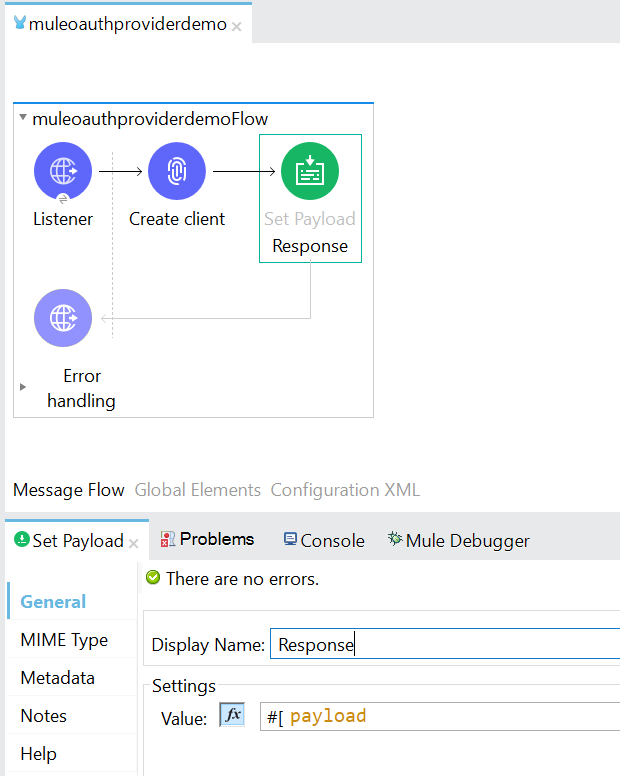The height and width of the screenshot is (776, 620).
Task: Click the Console monitor icon
Action: 290,539
